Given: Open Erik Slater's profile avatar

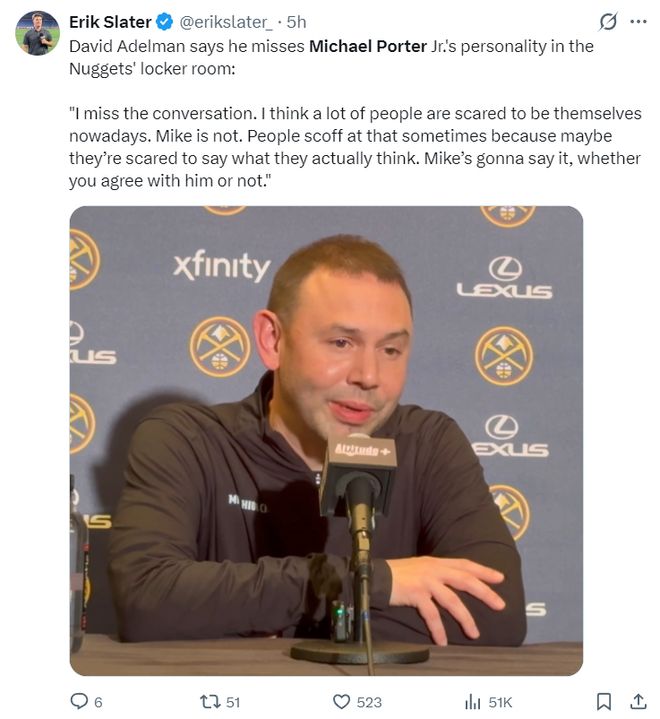Looking at the screenshot, I should pyautogui.click(x=37, y=33).
